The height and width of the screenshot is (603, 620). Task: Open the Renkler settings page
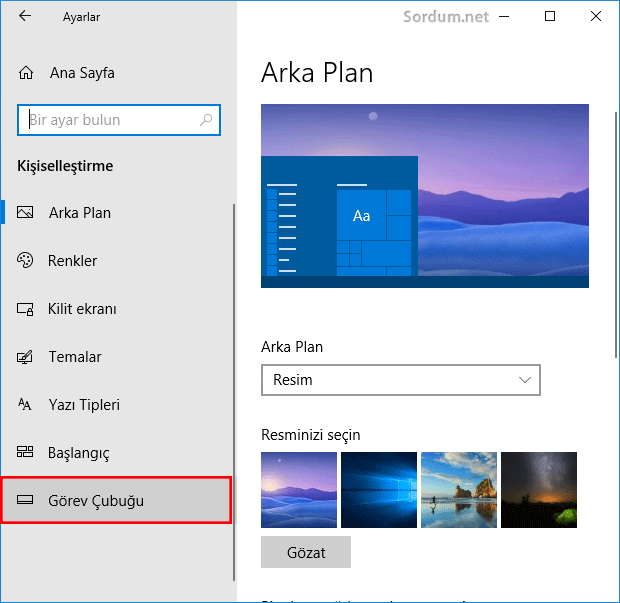coord(117,261)
